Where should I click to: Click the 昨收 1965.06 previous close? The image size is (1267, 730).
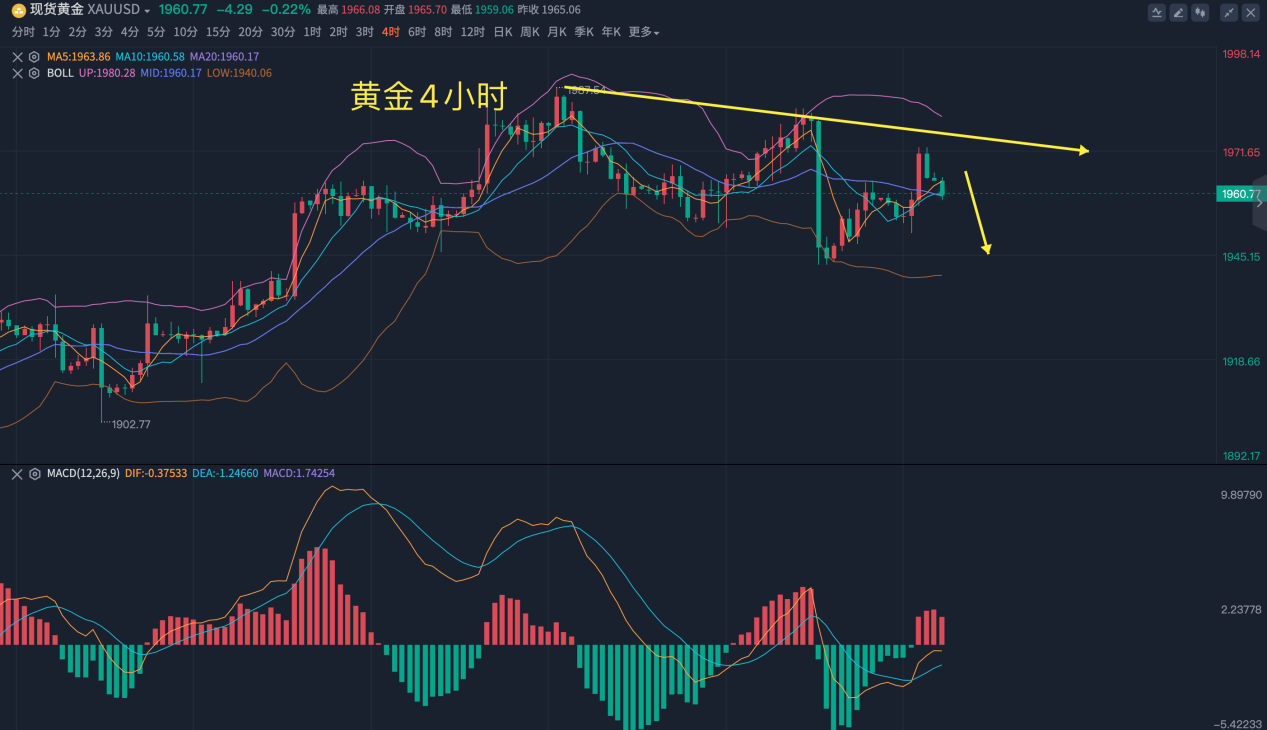pyautogui.click(x=549, y=10)
